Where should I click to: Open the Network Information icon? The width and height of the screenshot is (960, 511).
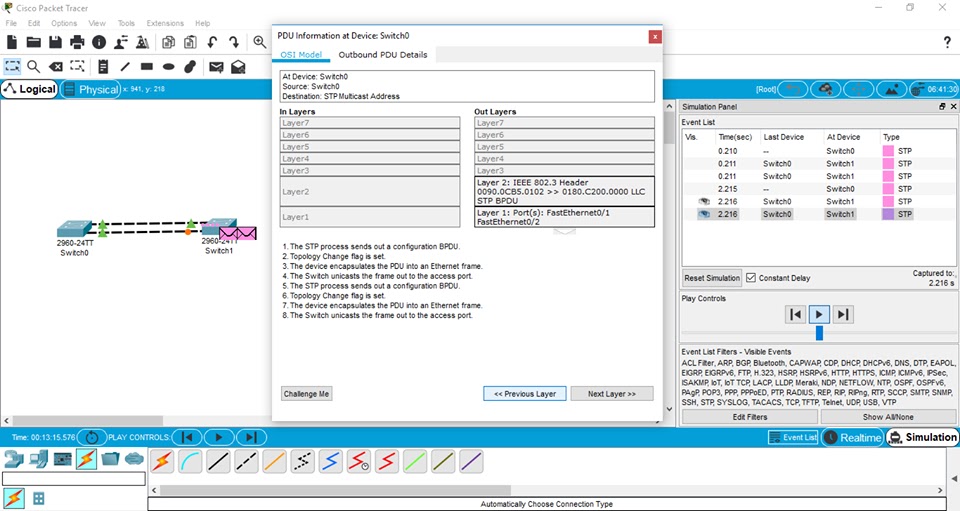click(99, 42)
